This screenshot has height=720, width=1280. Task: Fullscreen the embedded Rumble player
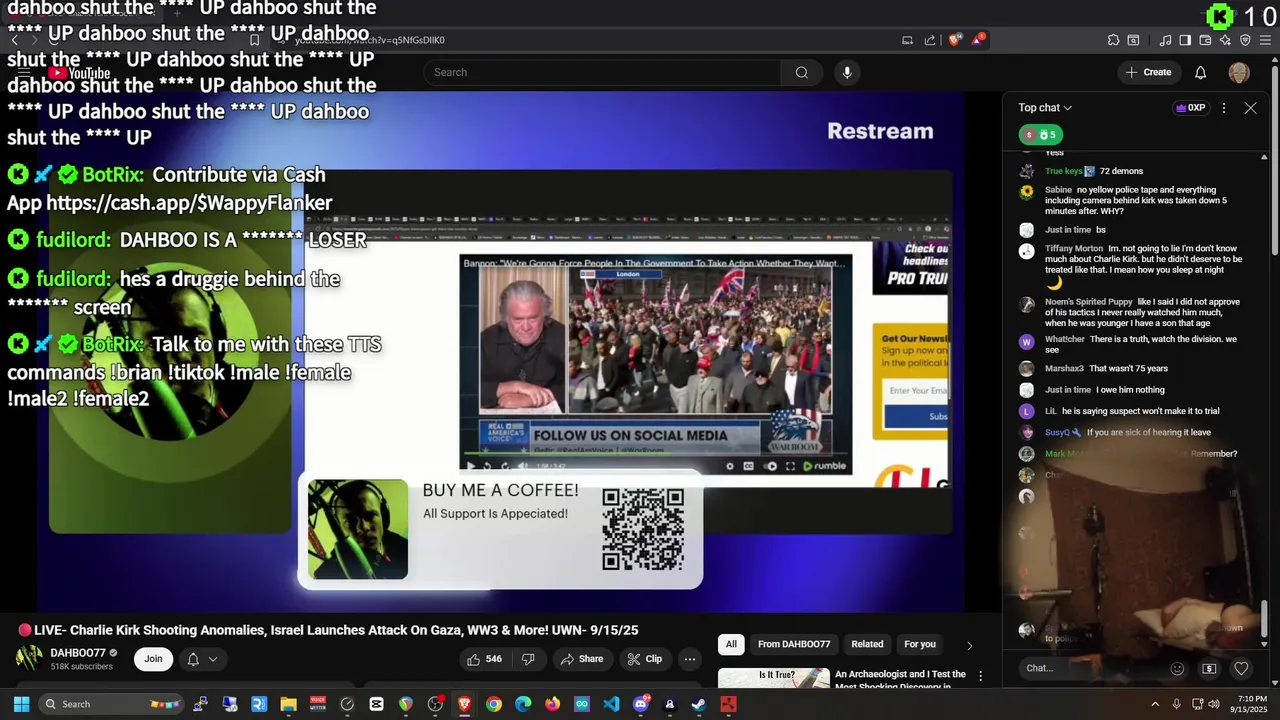pos(790,466)
